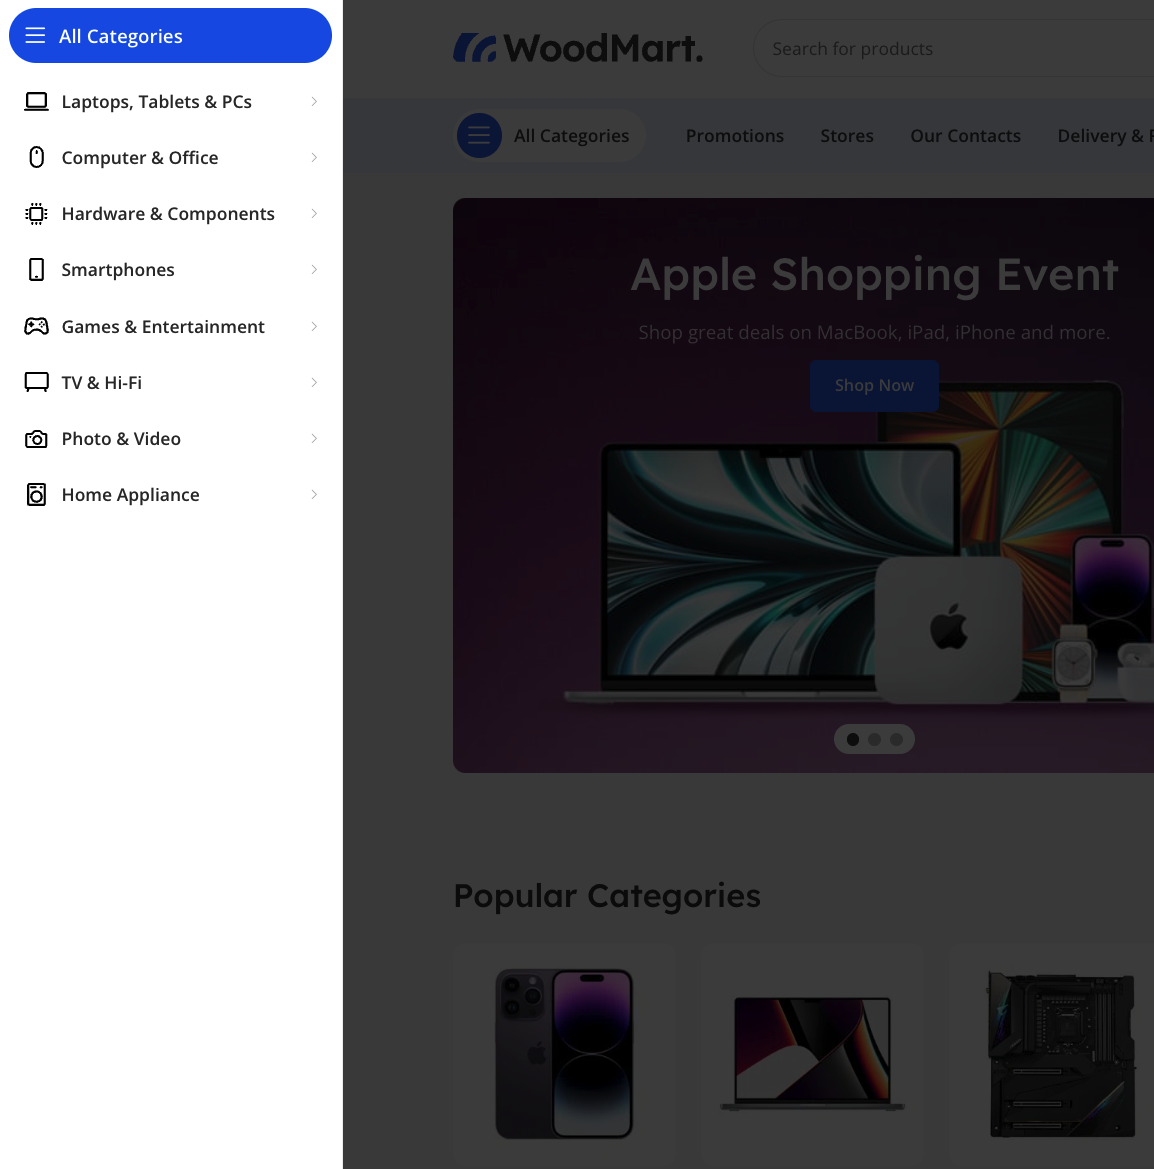Click the Shop Now button
1154x1169 pixels.
(x=874, y=385)
